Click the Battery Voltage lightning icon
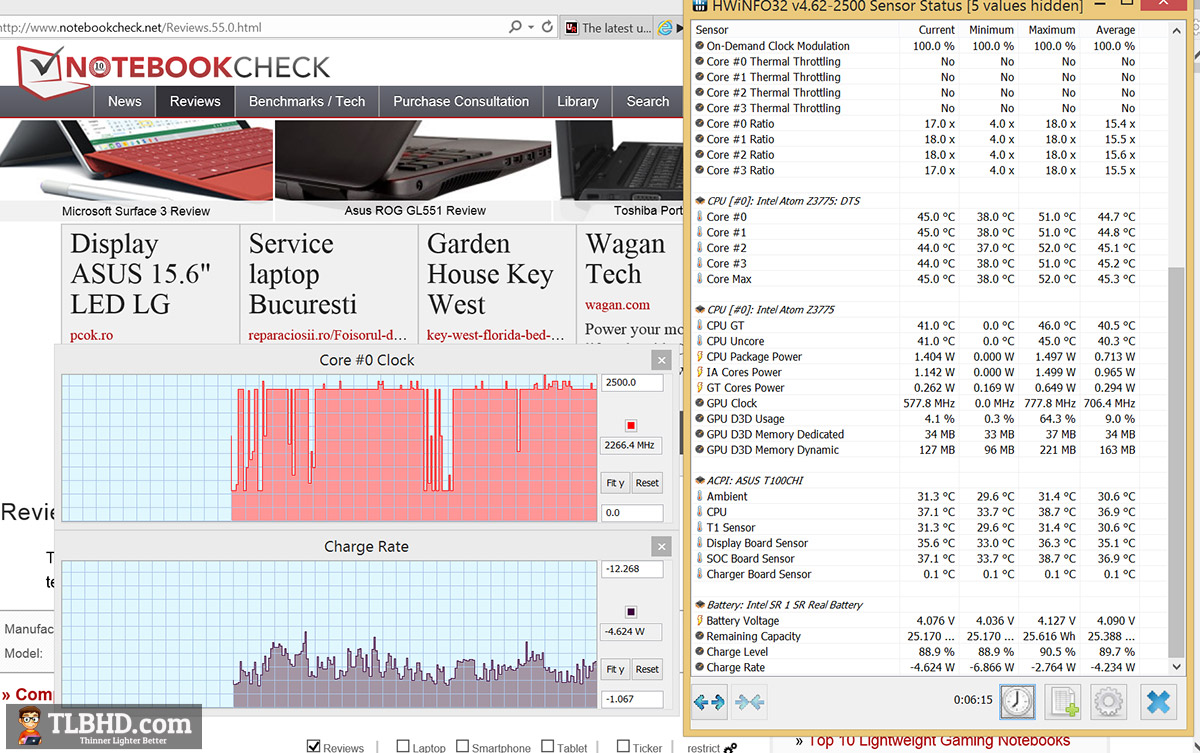1200x753 pixels. coord(699,621)
